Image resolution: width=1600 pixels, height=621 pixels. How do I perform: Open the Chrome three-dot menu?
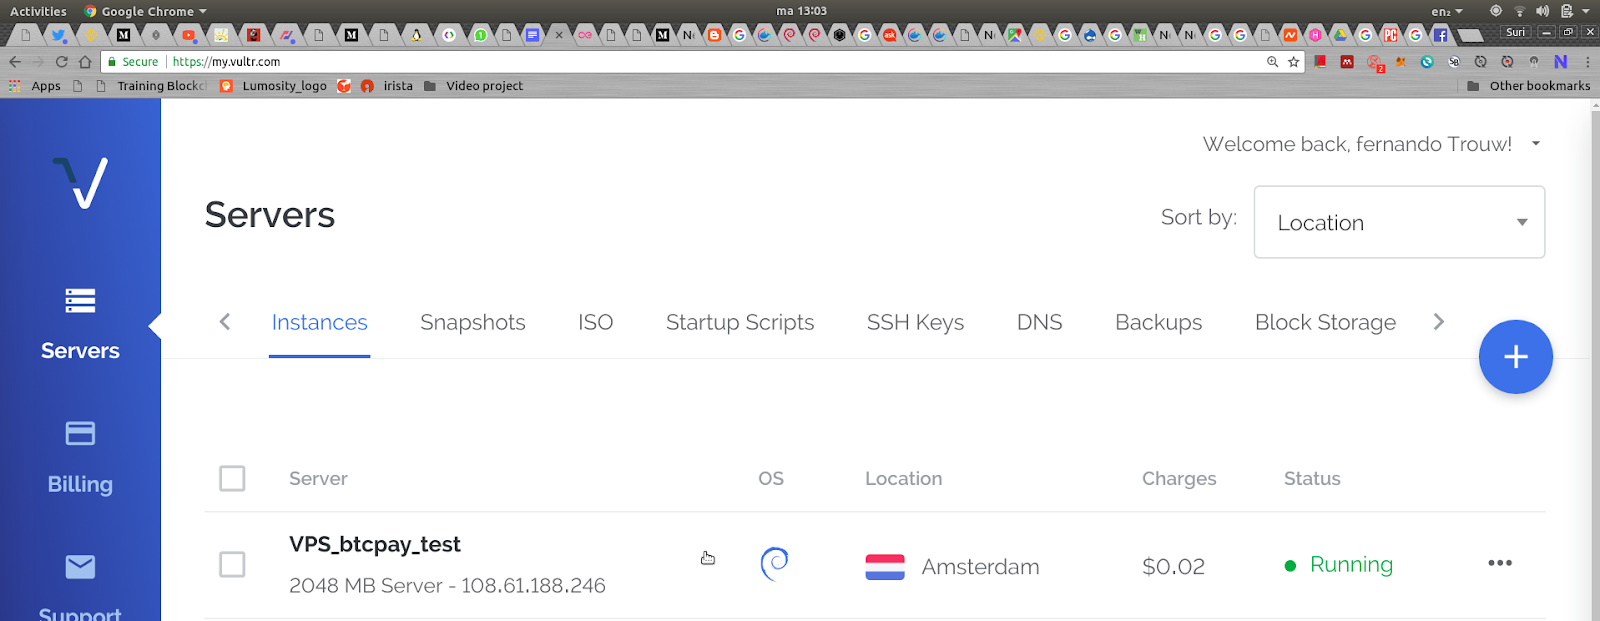tap(1587, 62)
